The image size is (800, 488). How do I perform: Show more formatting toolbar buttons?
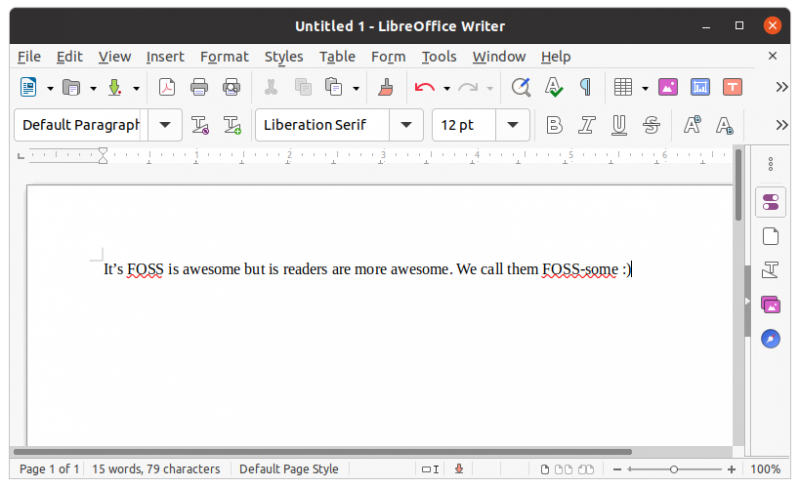782,125
